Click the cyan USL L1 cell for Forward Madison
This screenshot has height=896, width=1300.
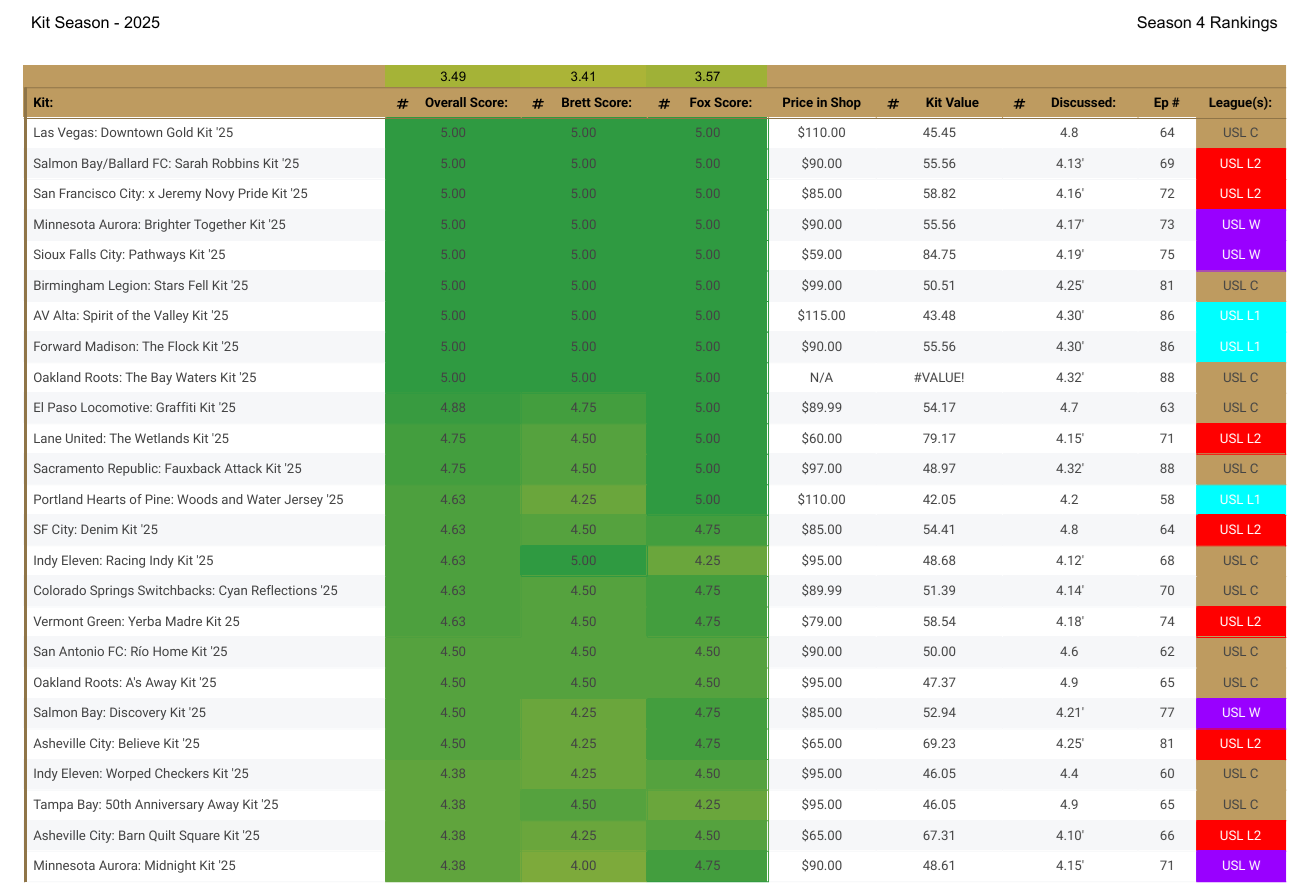(1240, 347)
